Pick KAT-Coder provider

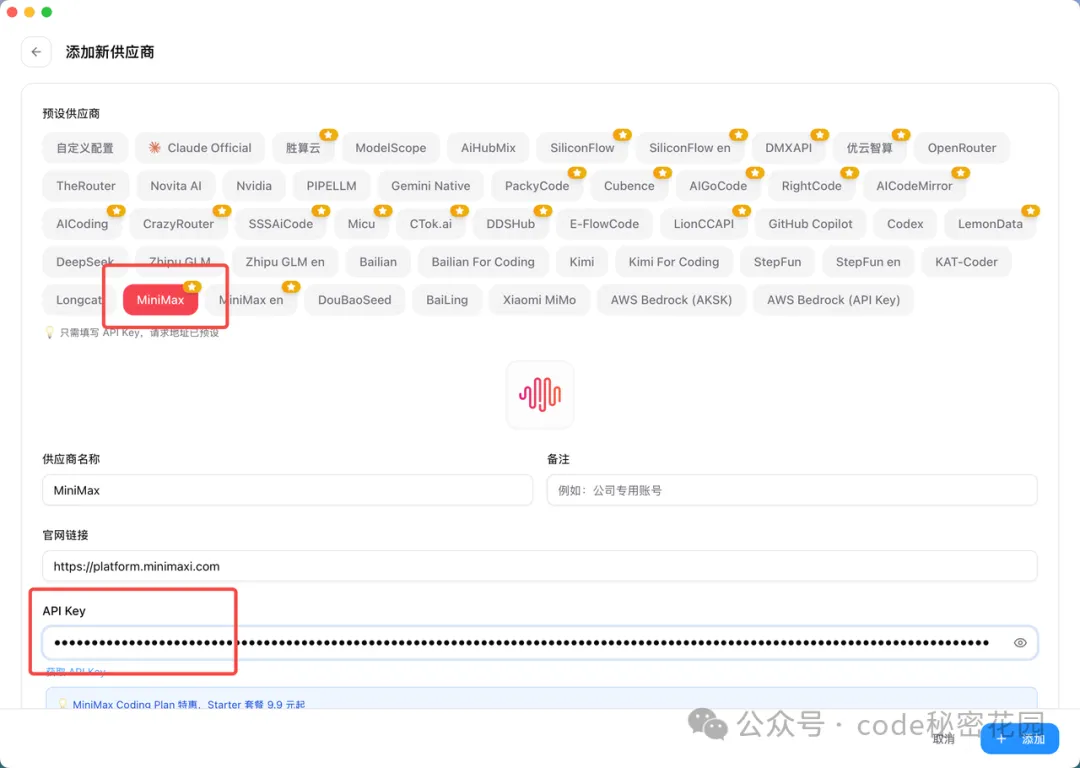pos(966,262)
